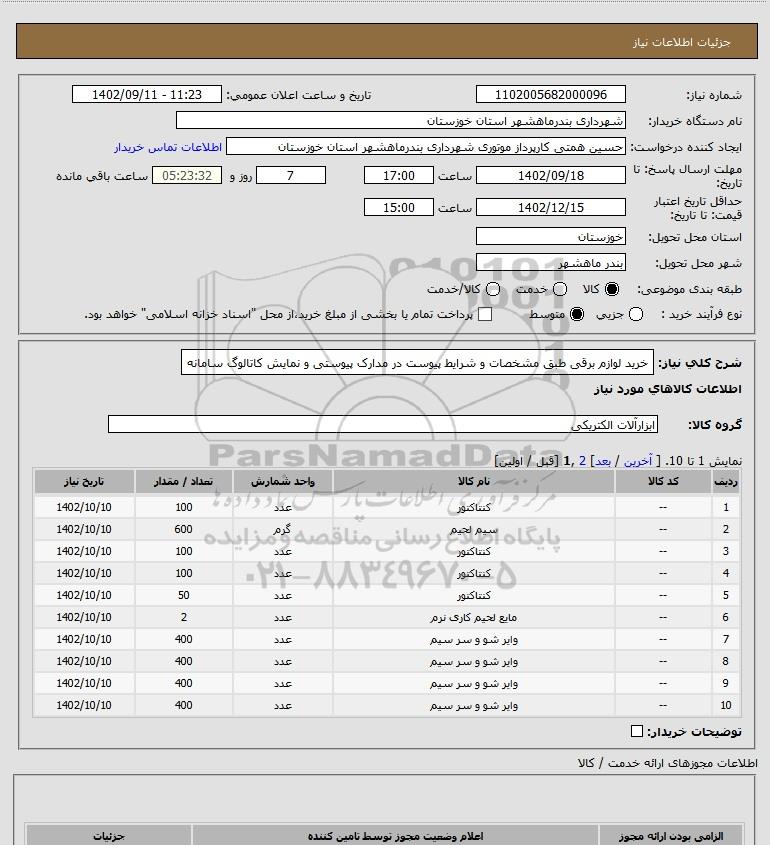Click the الزامی بودن ارائه مجوز column header

(671, 836)
